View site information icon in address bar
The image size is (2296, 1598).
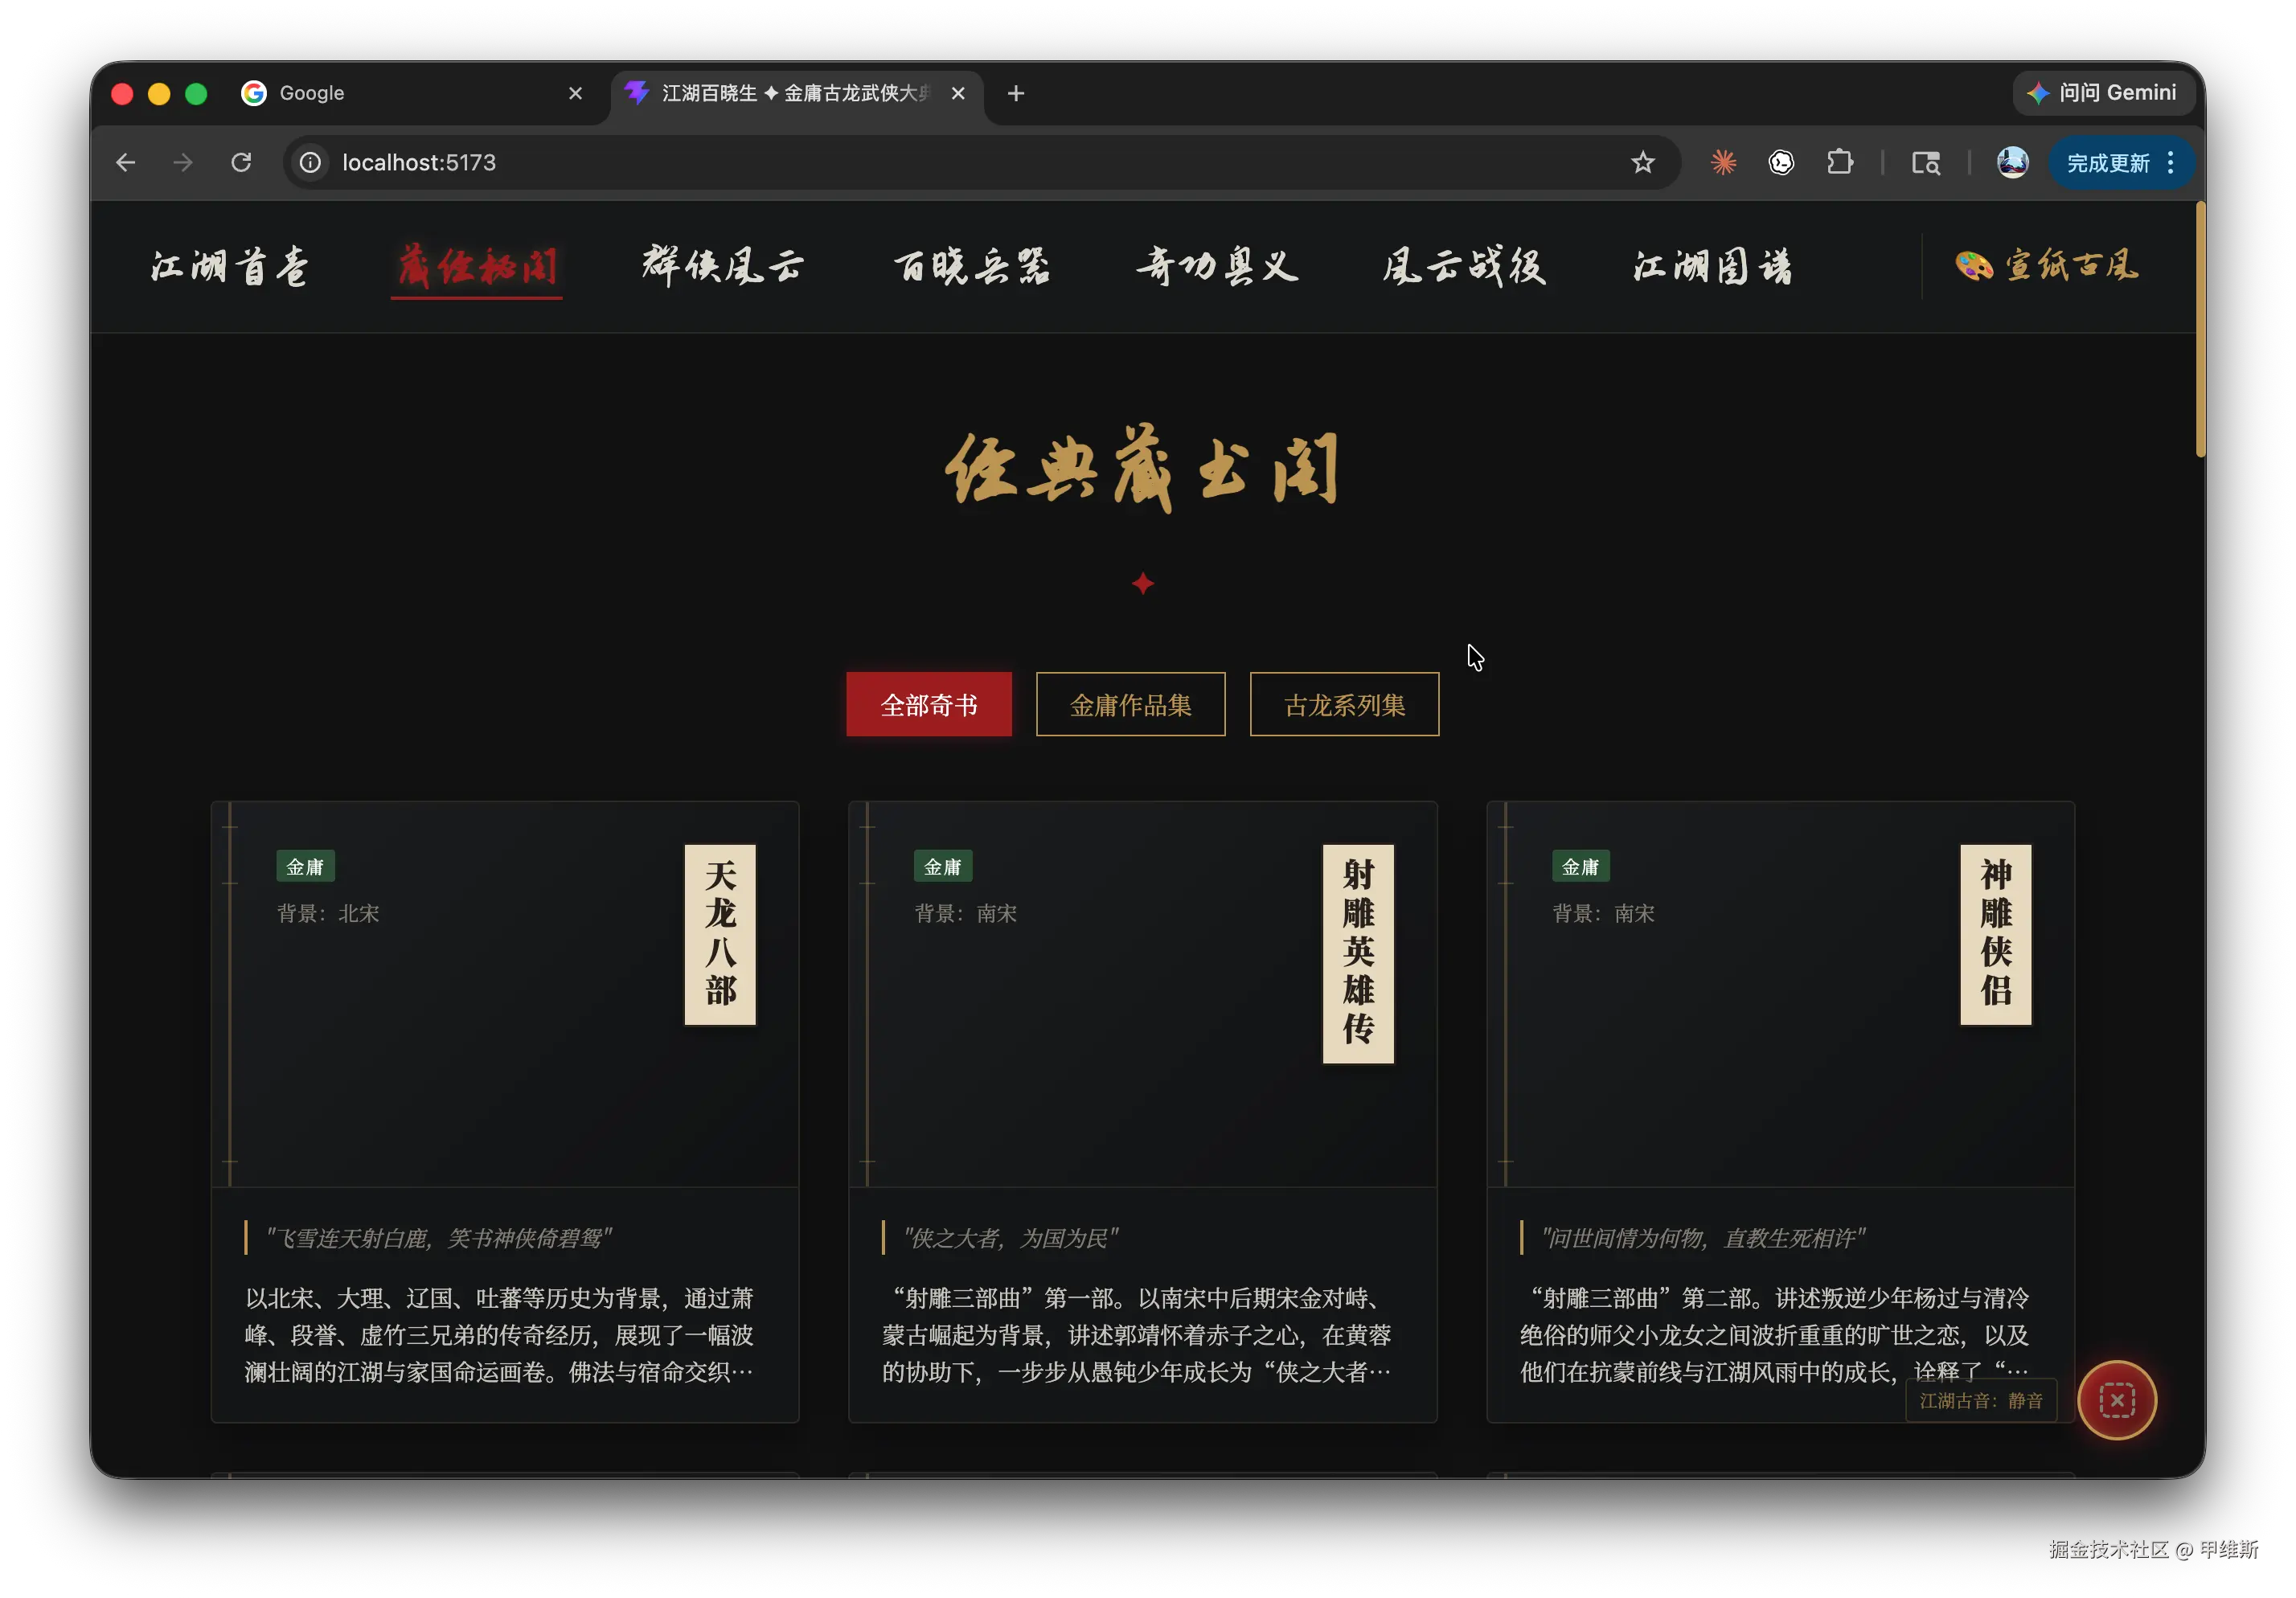point(311,162)
